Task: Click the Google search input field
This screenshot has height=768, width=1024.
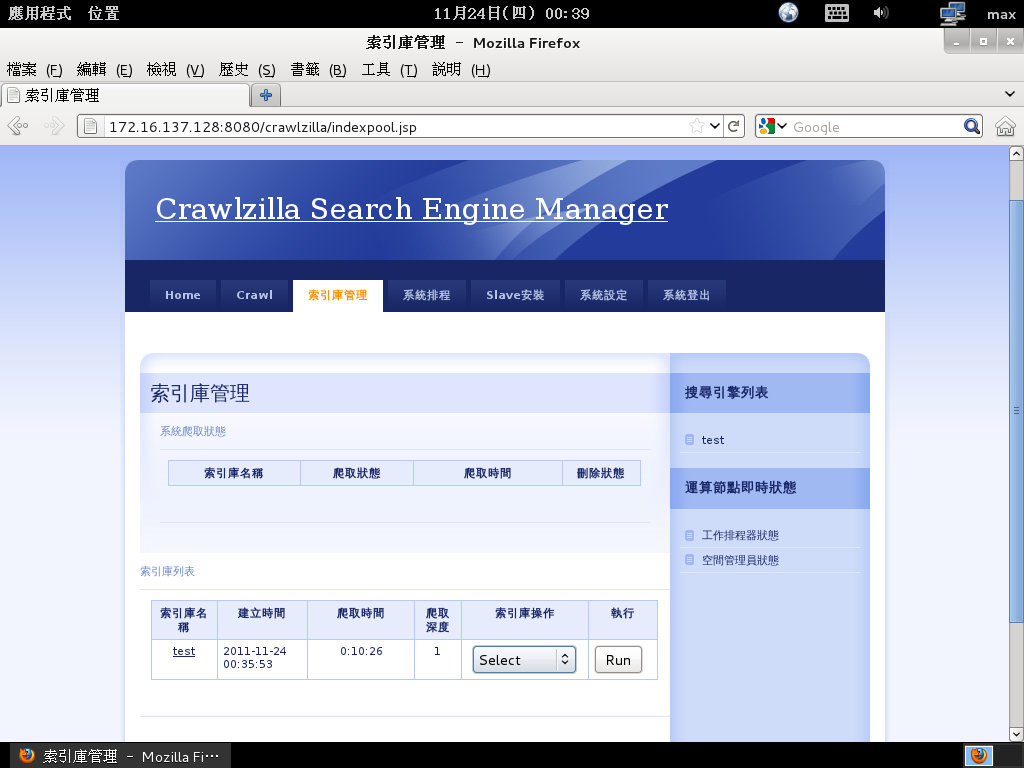Action: (876, 127)
